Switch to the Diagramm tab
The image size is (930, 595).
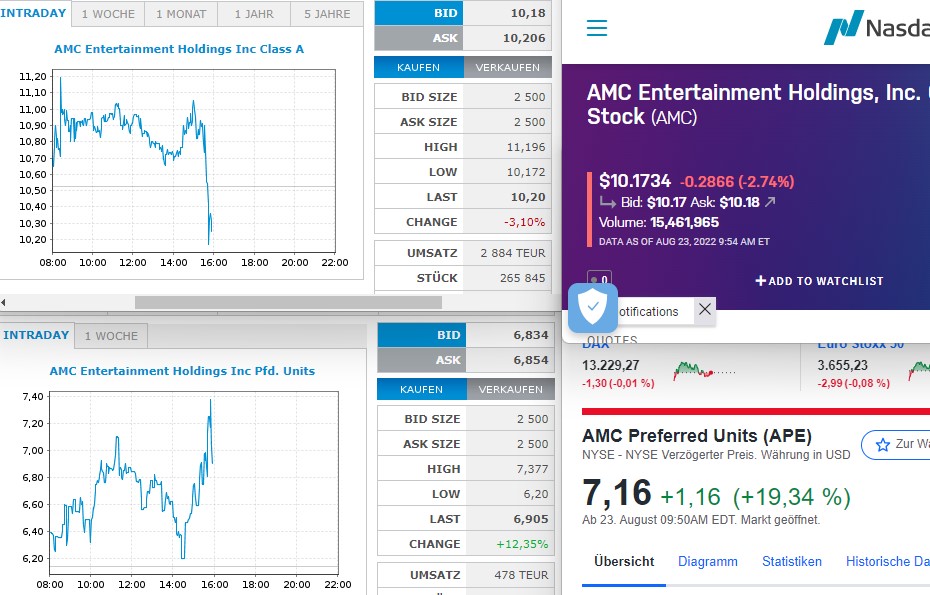708,561
